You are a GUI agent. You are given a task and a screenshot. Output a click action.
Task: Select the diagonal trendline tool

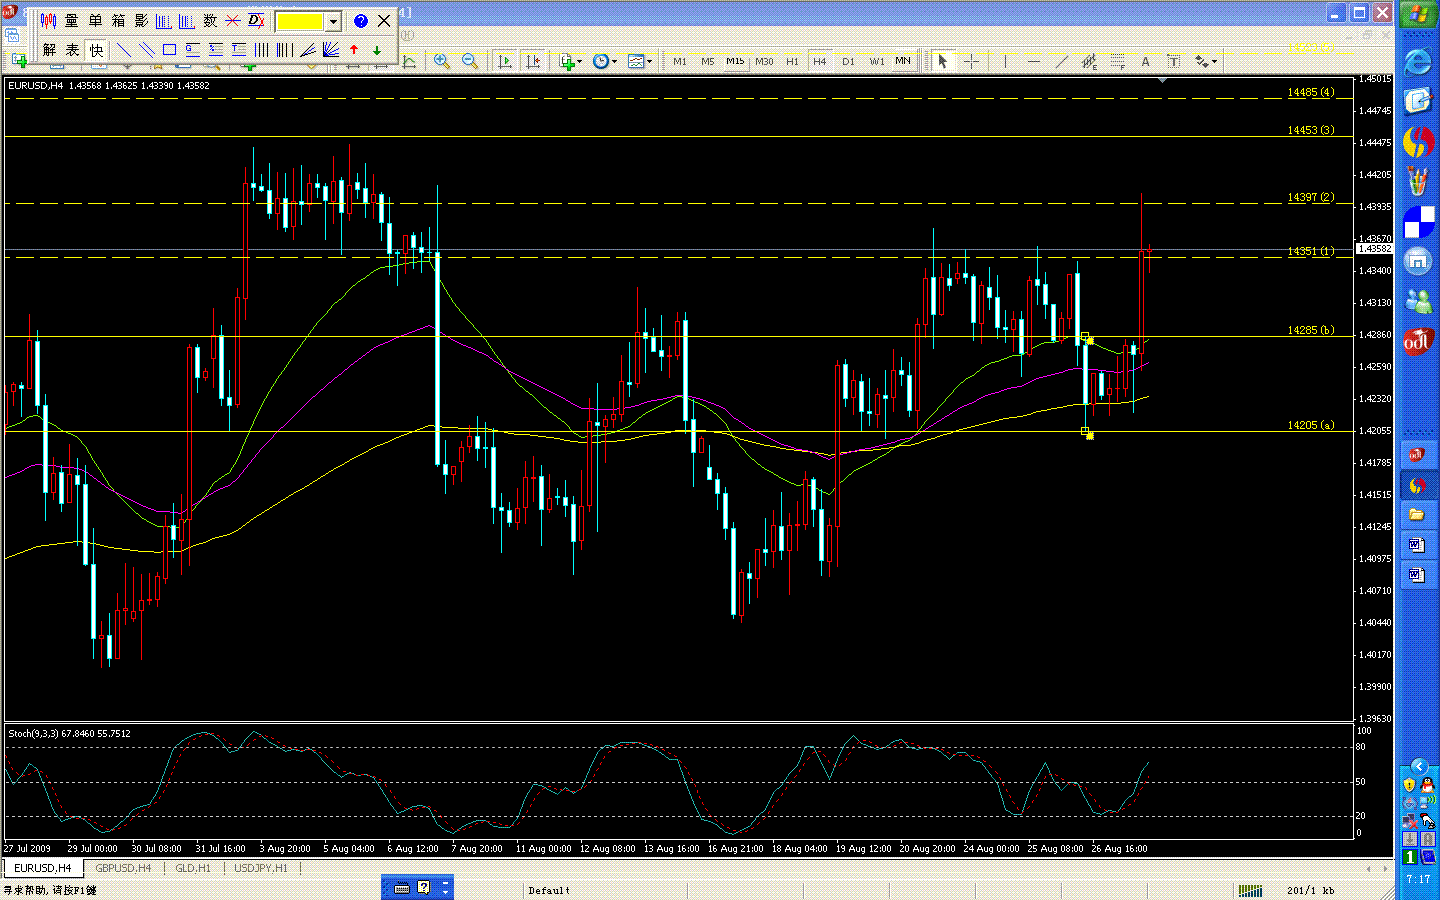1062,61
